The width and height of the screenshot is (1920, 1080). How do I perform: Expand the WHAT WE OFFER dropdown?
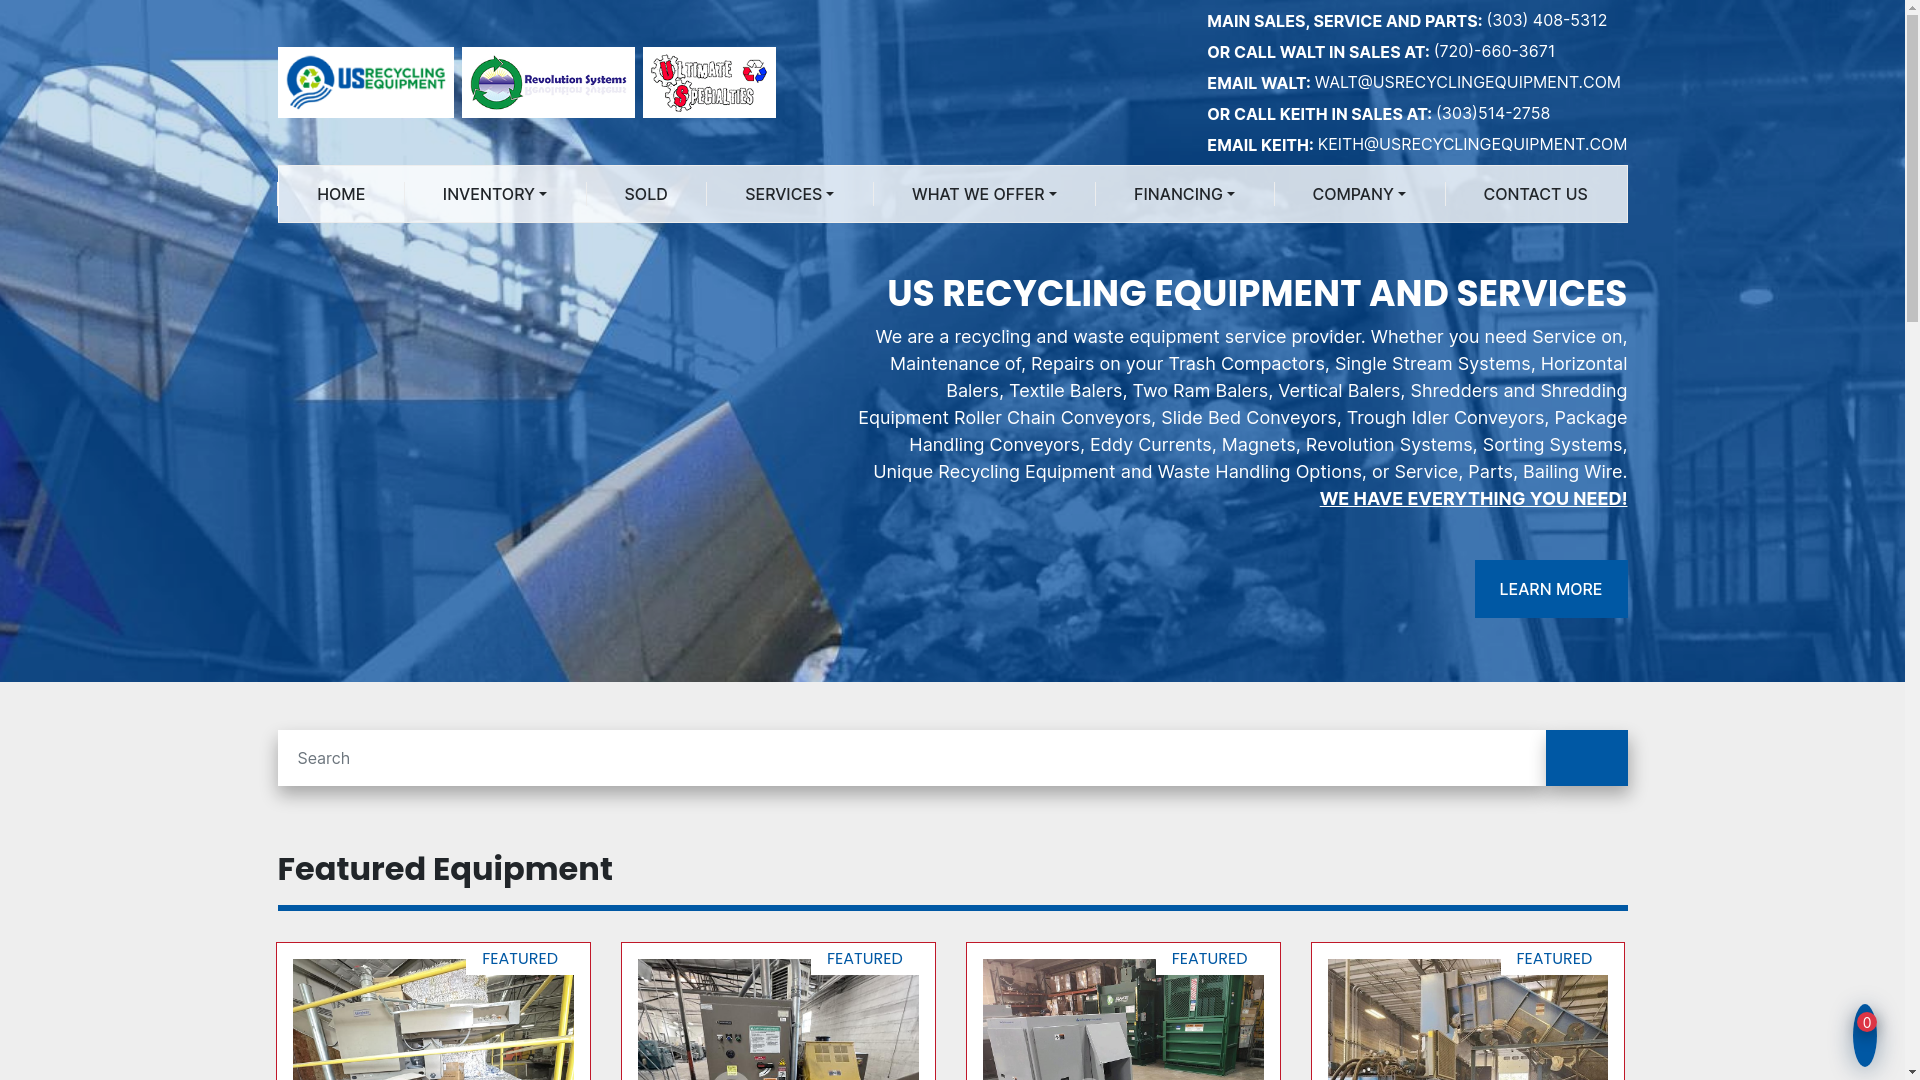coord(984,194)
